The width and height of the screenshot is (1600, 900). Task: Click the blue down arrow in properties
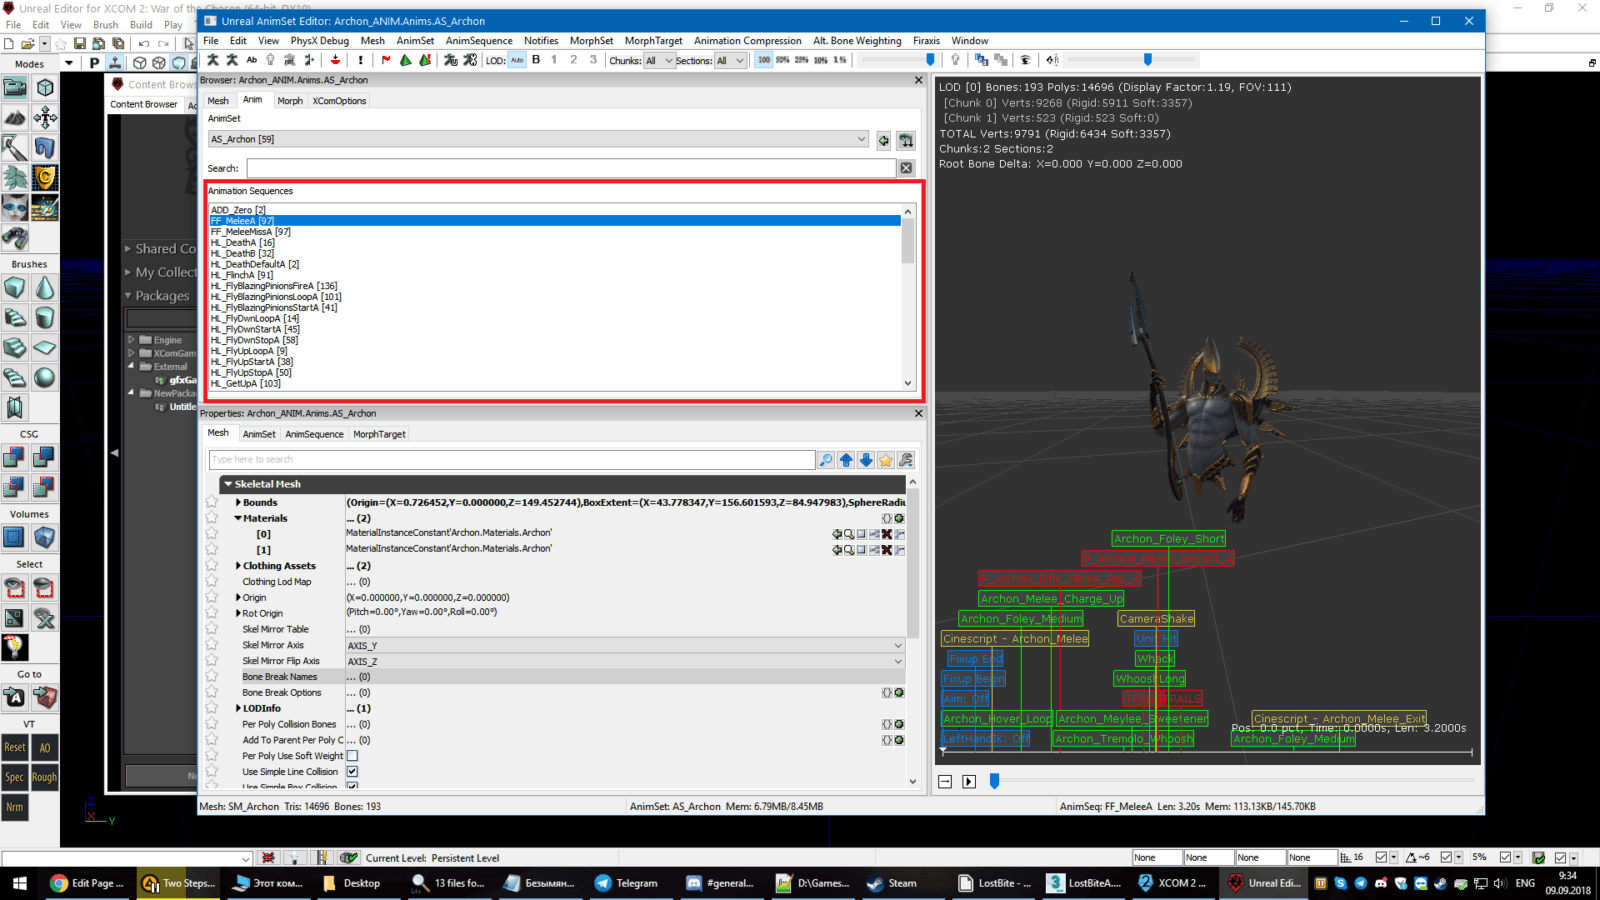coord(866,460)
